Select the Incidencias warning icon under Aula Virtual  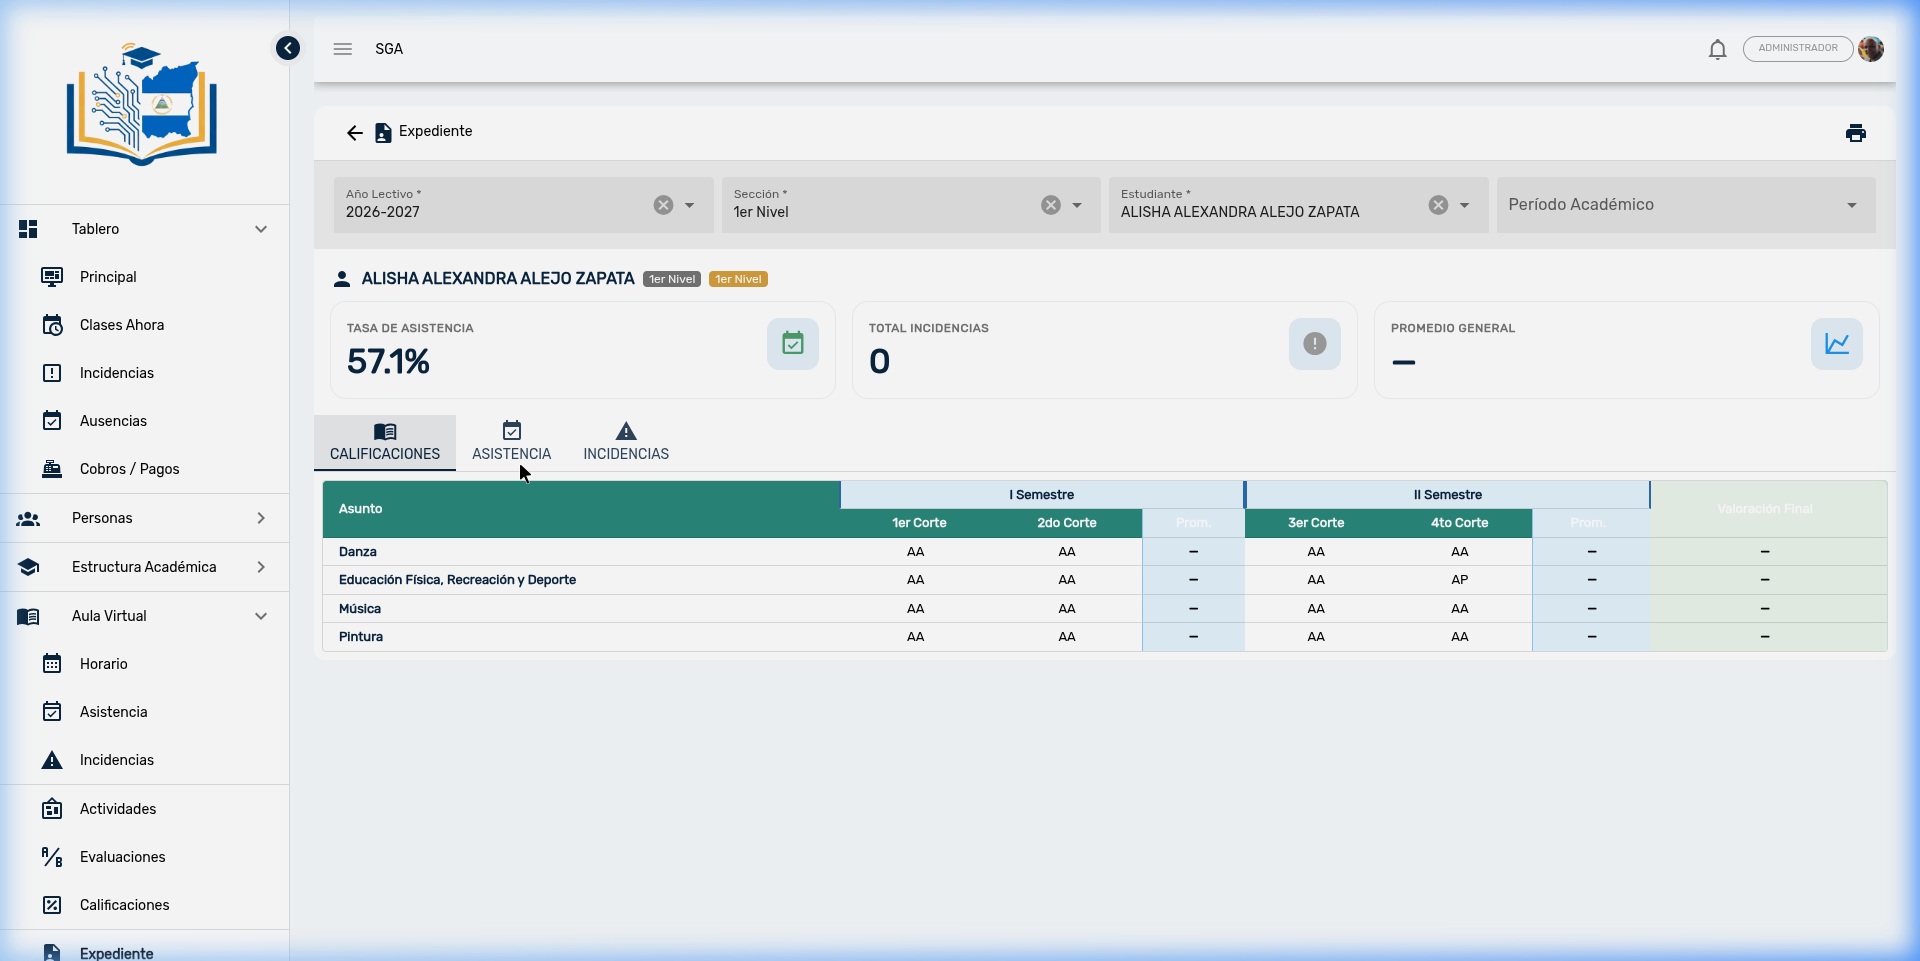click(x=51, y=760)
